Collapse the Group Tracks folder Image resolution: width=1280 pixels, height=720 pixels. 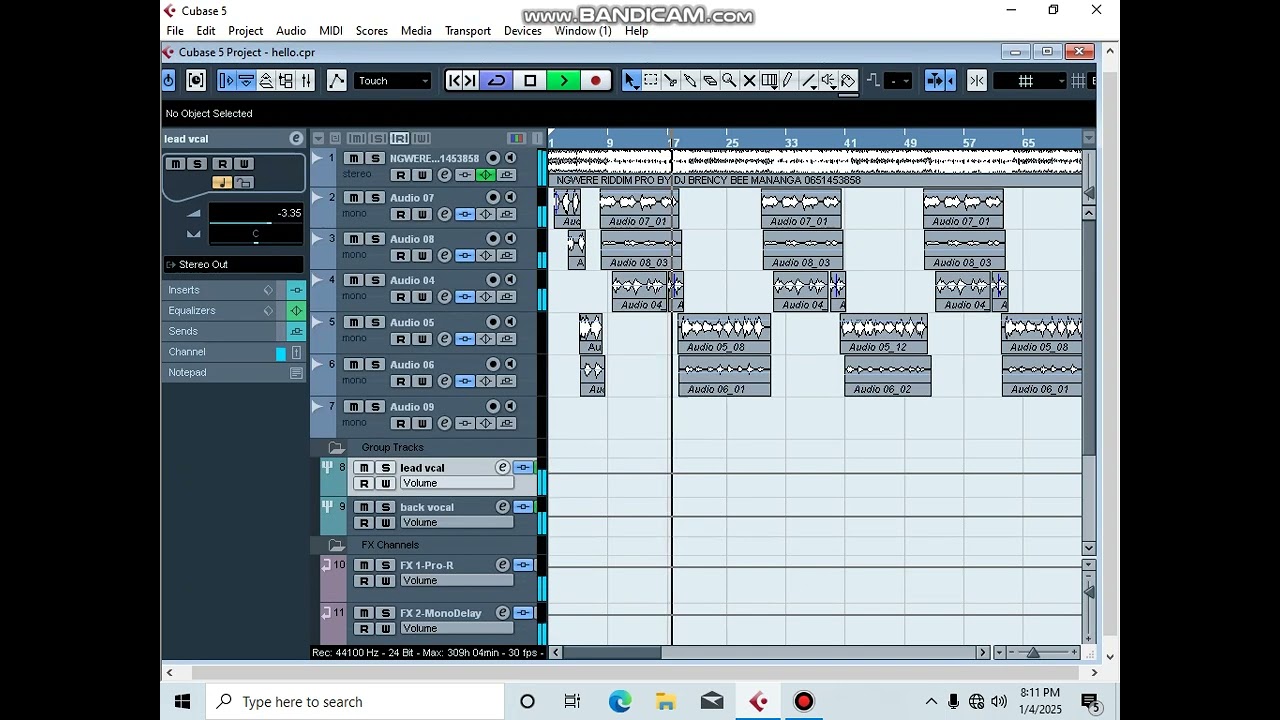[336, 448]
